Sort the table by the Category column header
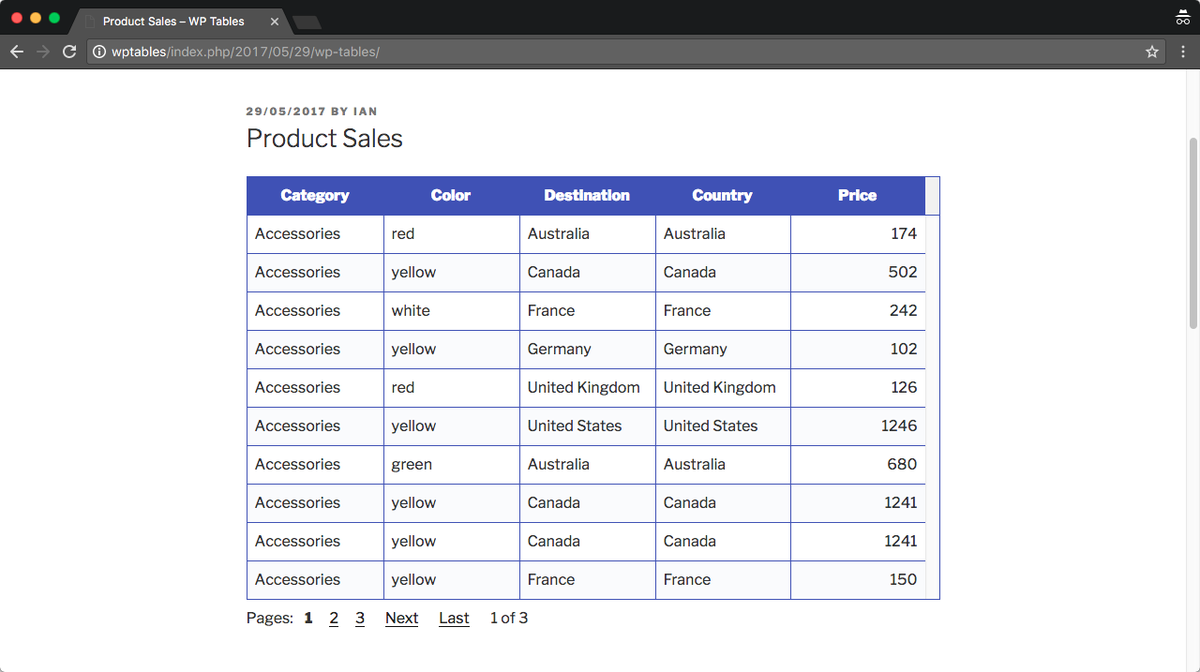This screenshot has width=1200, height=672. point(315,195)
